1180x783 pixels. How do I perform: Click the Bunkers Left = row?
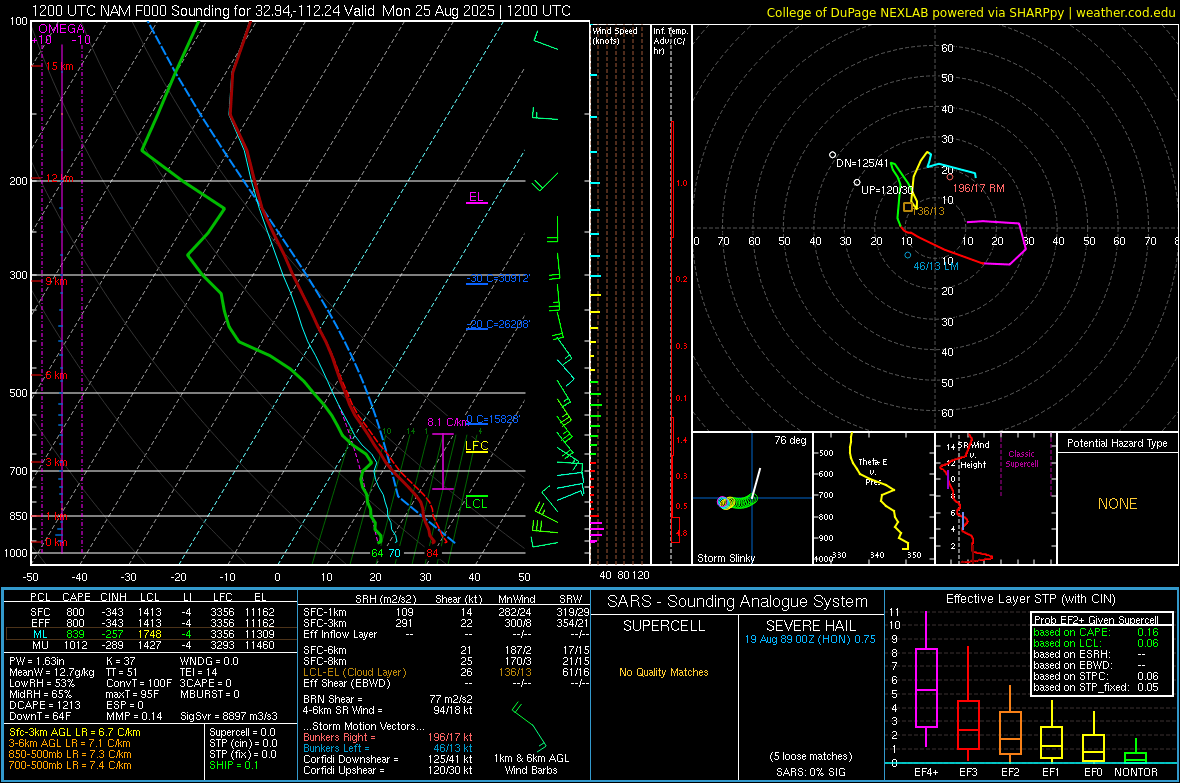click(388, 748)
